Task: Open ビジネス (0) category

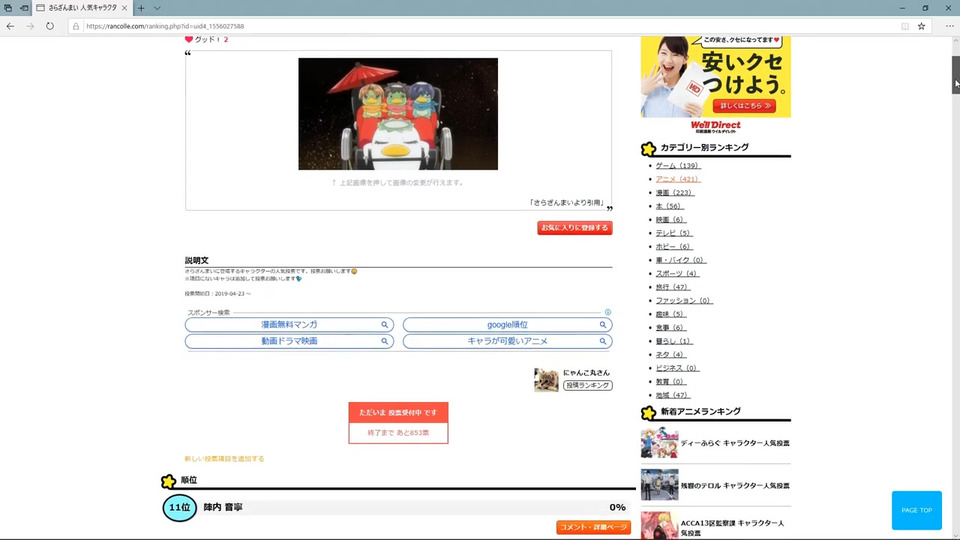Action: point(677,368)
